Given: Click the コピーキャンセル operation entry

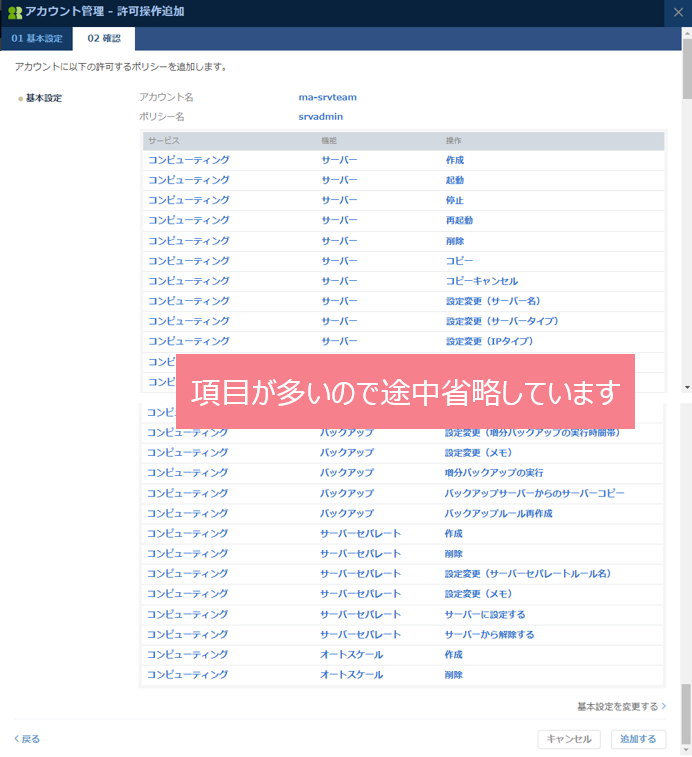Looking at the screenshot, I should 481,281.
